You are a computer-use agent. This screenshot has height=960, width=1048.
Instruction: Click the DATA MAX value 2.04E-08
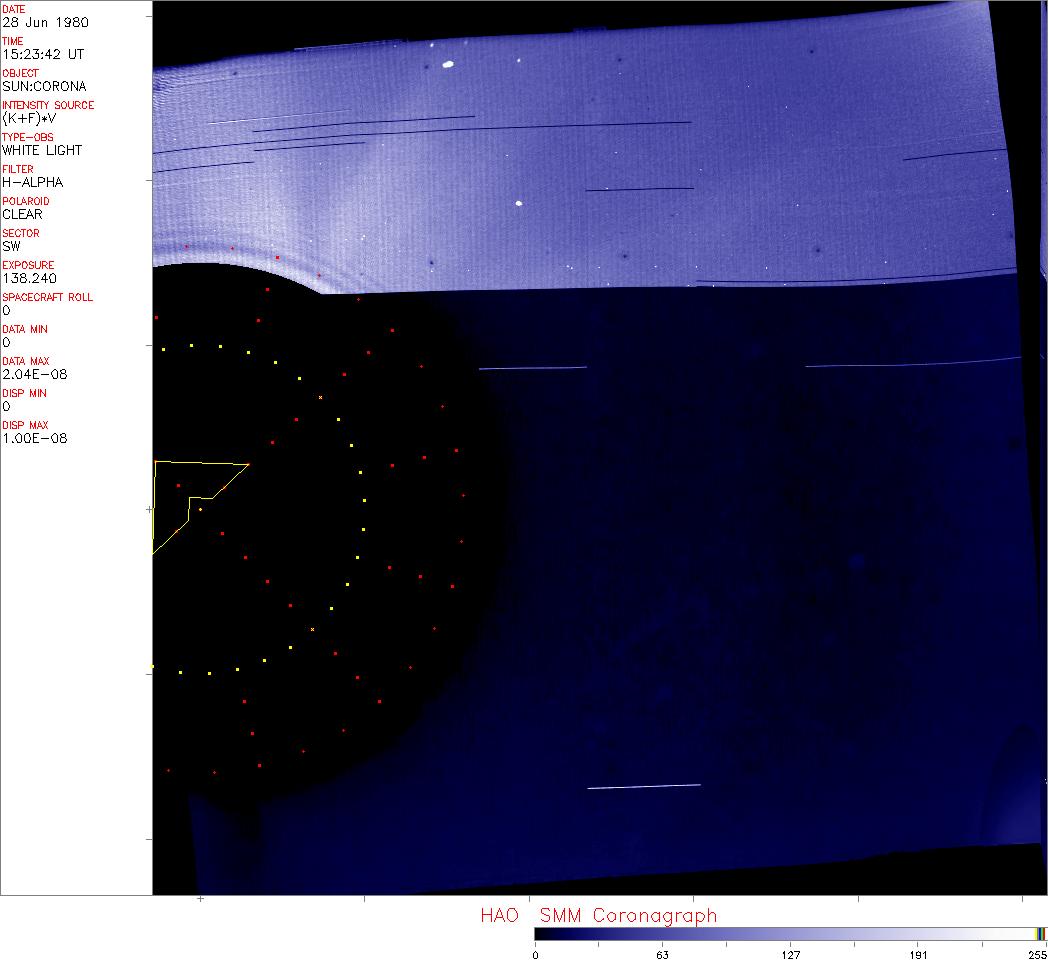click(35, 374)
